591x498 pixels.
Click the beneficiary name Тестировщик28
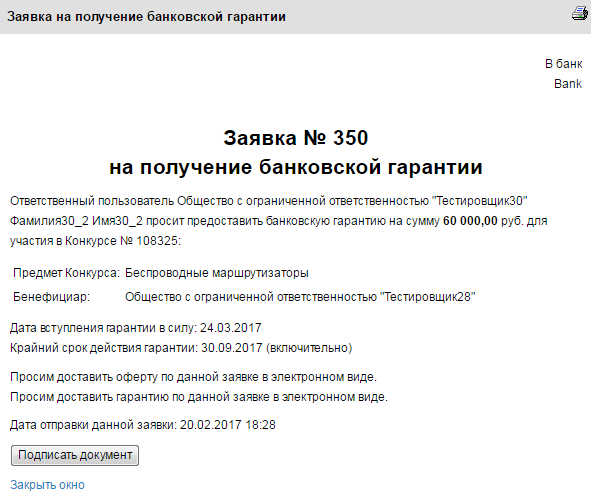pyautogui.click(x=428, y=297)
